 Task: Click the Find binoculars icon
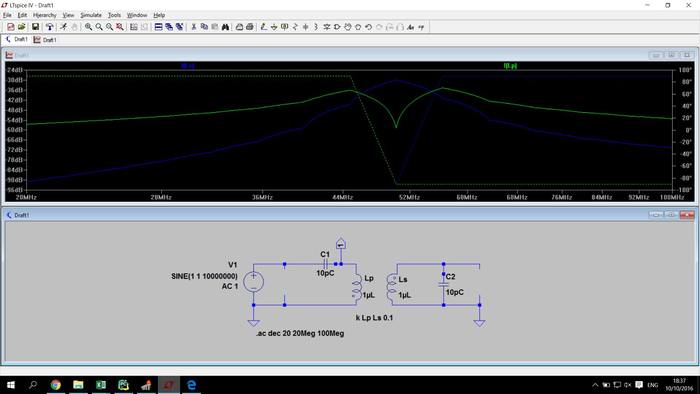(x=225, y=27)
